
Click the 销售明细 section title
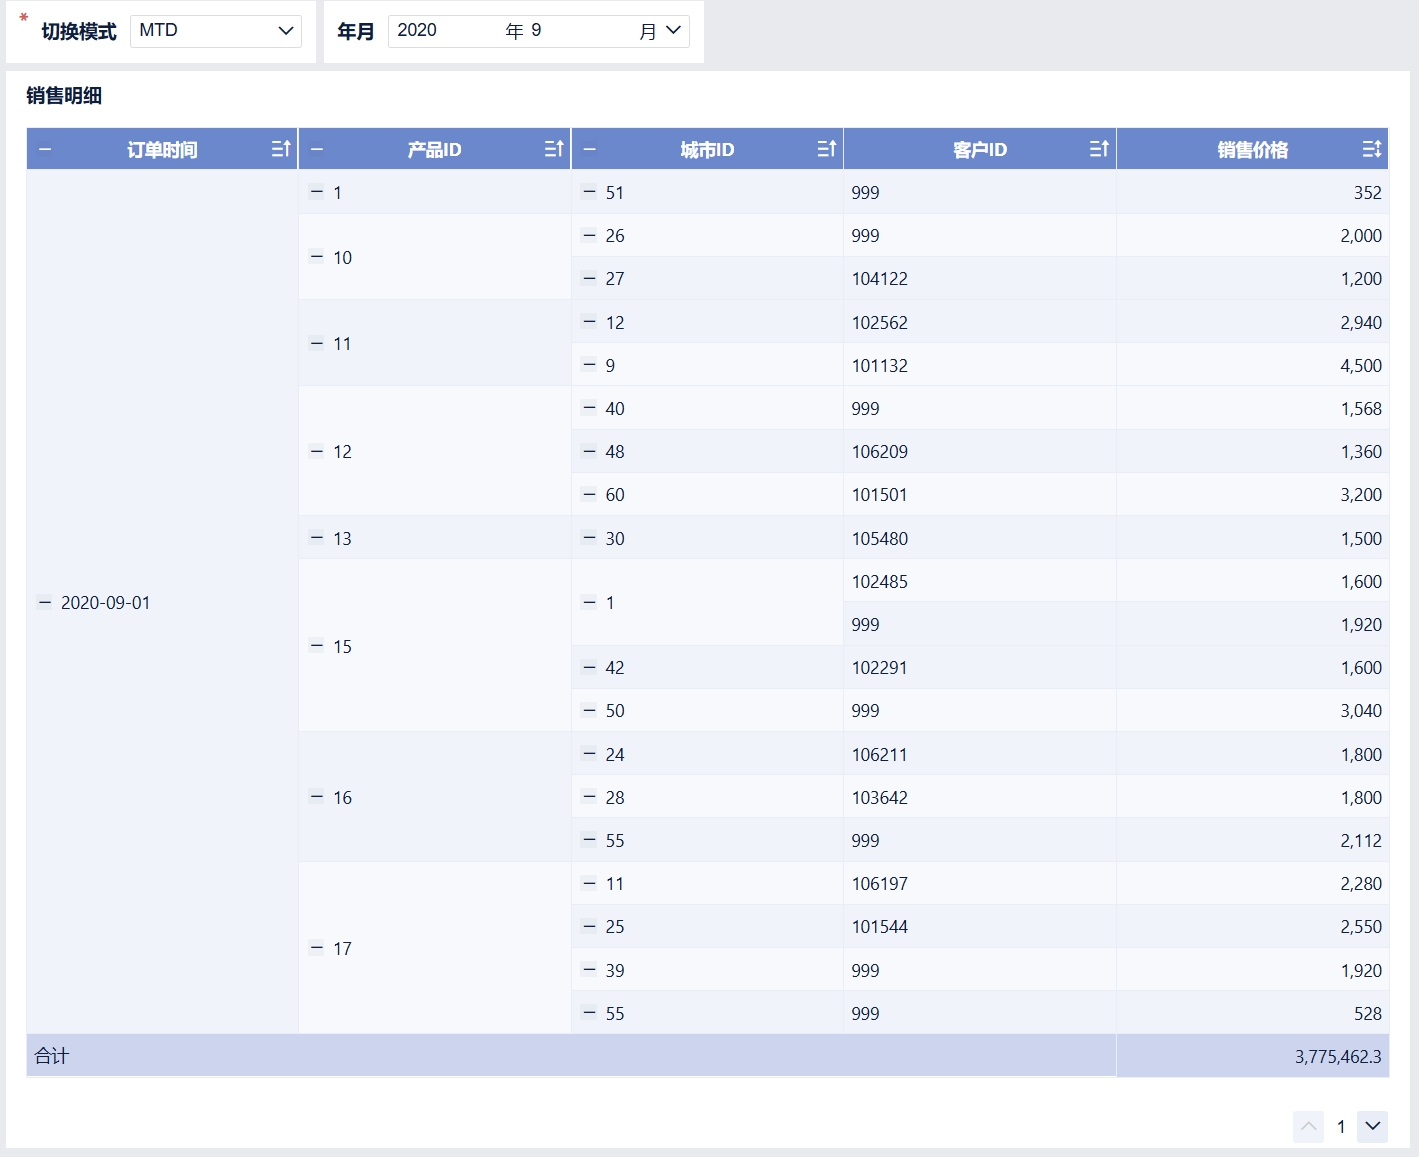click(x=64, y=96)
